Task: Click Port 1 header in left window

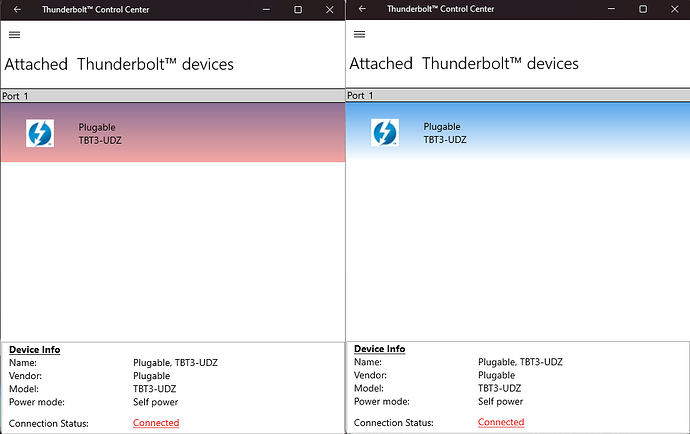Action: point(173,96)
